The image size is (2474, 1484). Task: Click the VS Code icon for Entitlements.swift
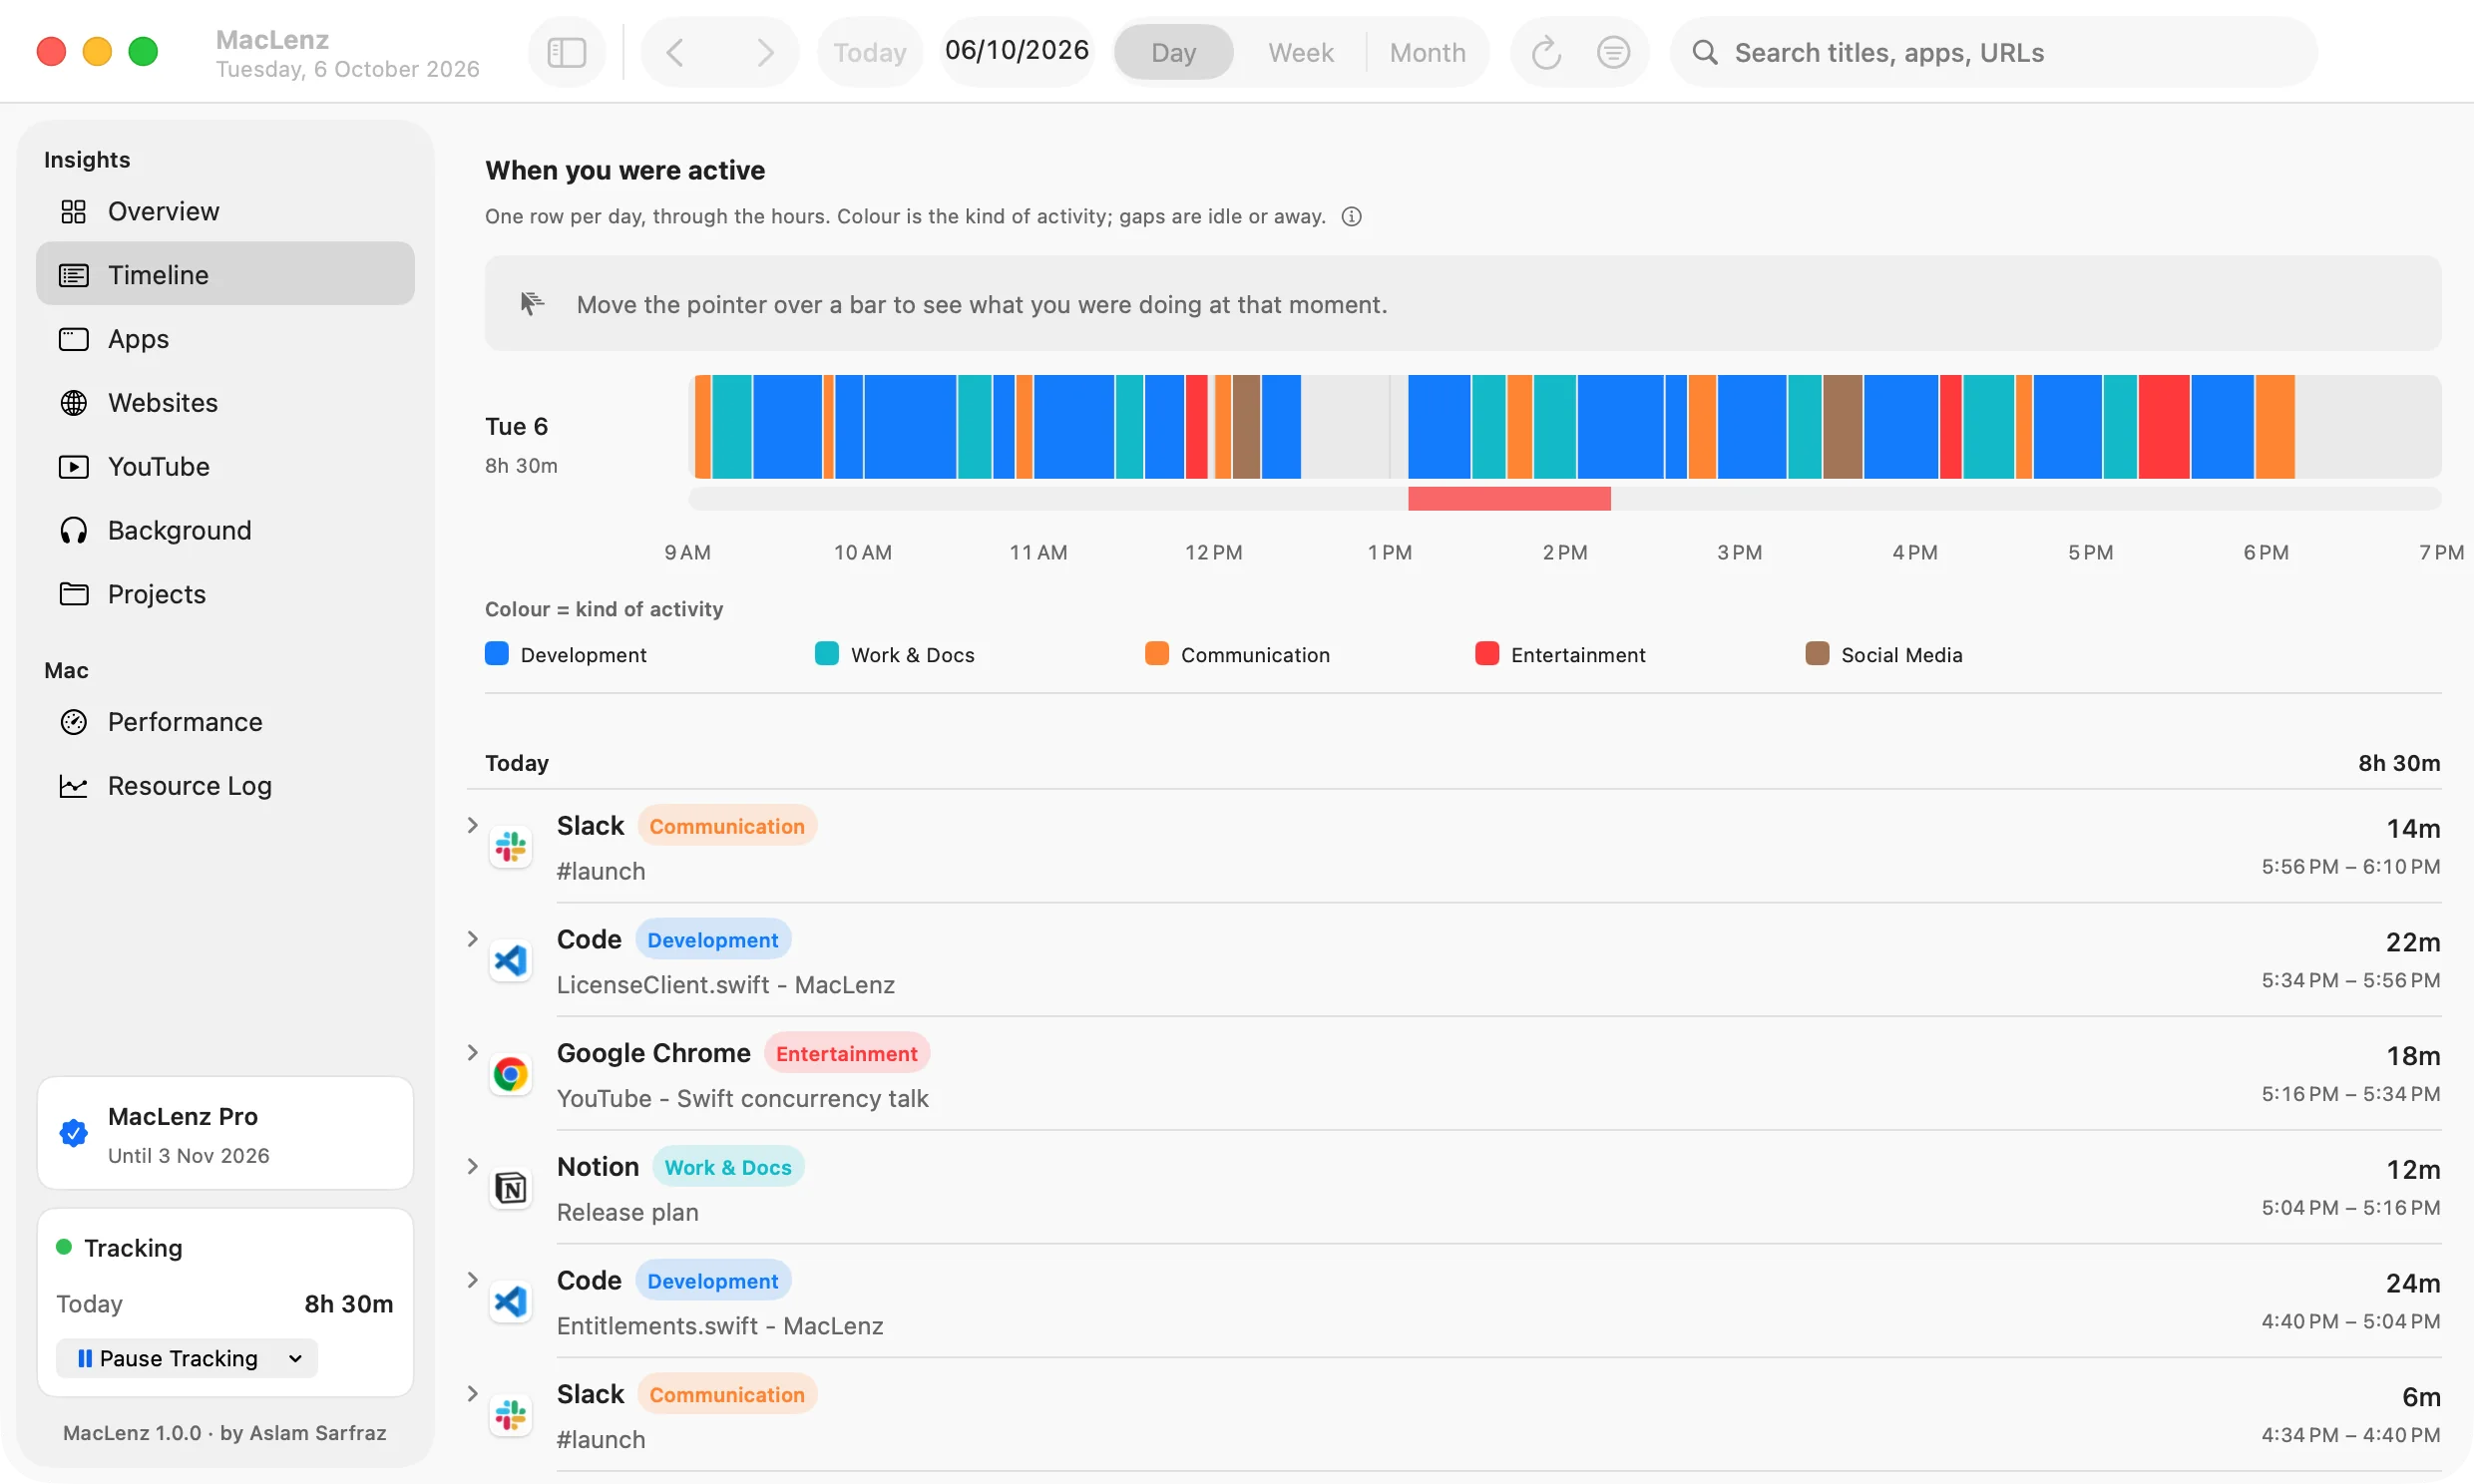click(x=510, y=1302)
